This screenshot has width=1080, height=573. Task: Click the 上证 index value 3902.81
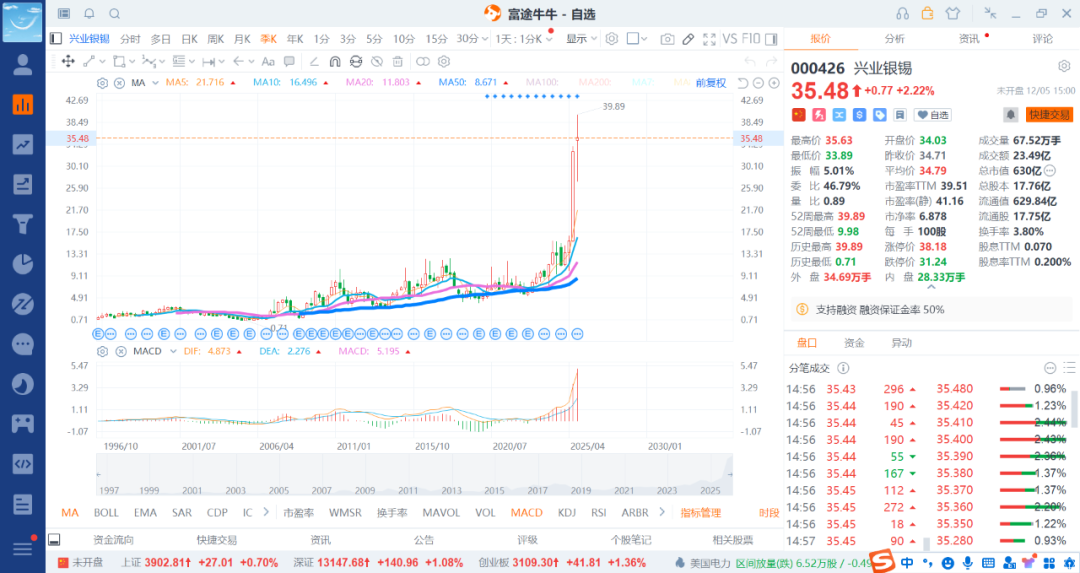coord(166,563)
